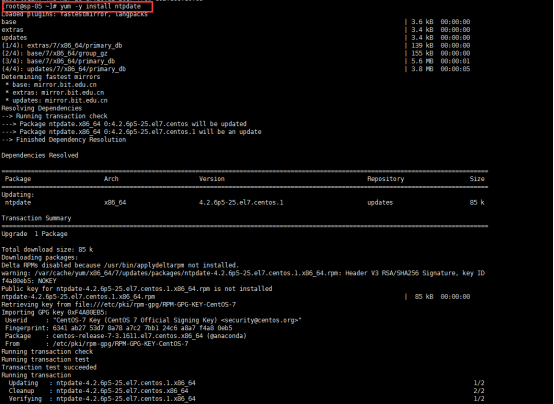Click the 'Verifying : ntpdate-4.2.6p5-25' line
This screenshot has height=404, width=554.
(102, 399)
